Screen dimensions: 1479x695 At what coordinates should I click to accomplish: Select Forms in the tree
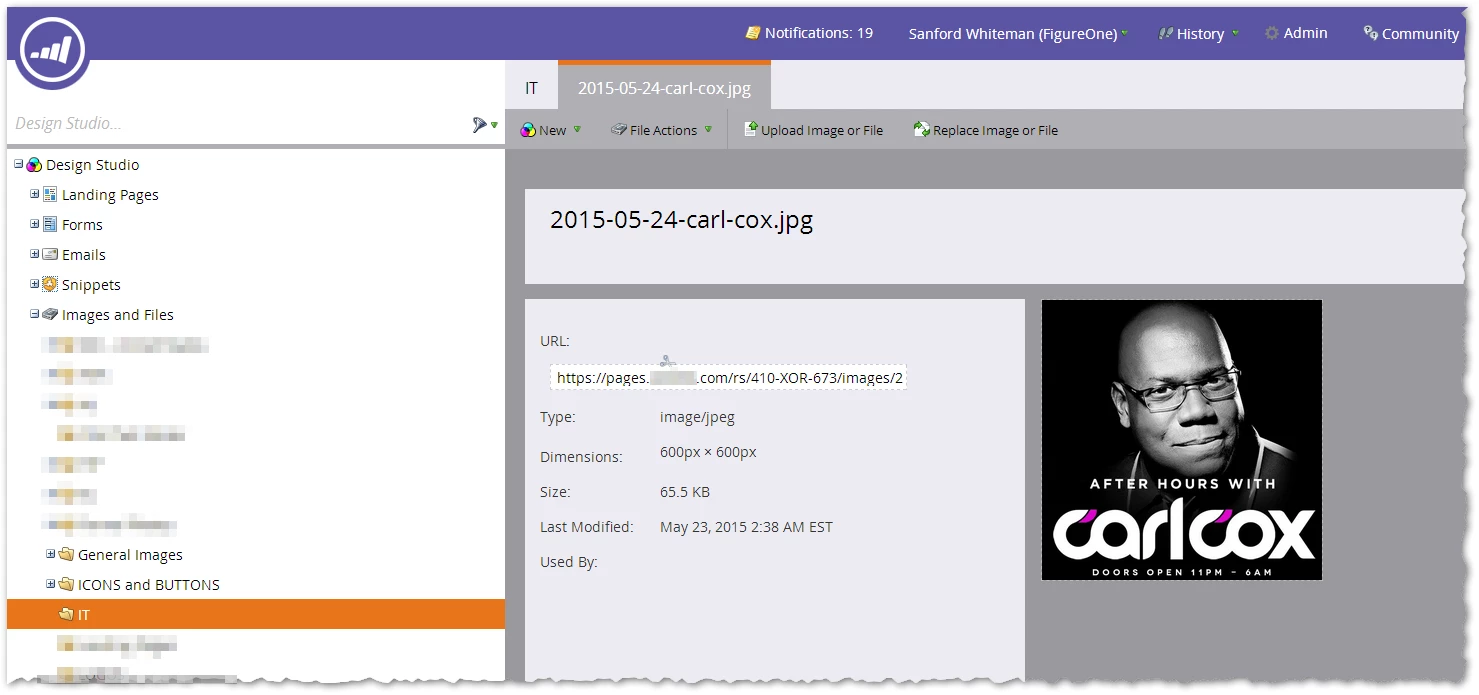click(x=82, y=225)
